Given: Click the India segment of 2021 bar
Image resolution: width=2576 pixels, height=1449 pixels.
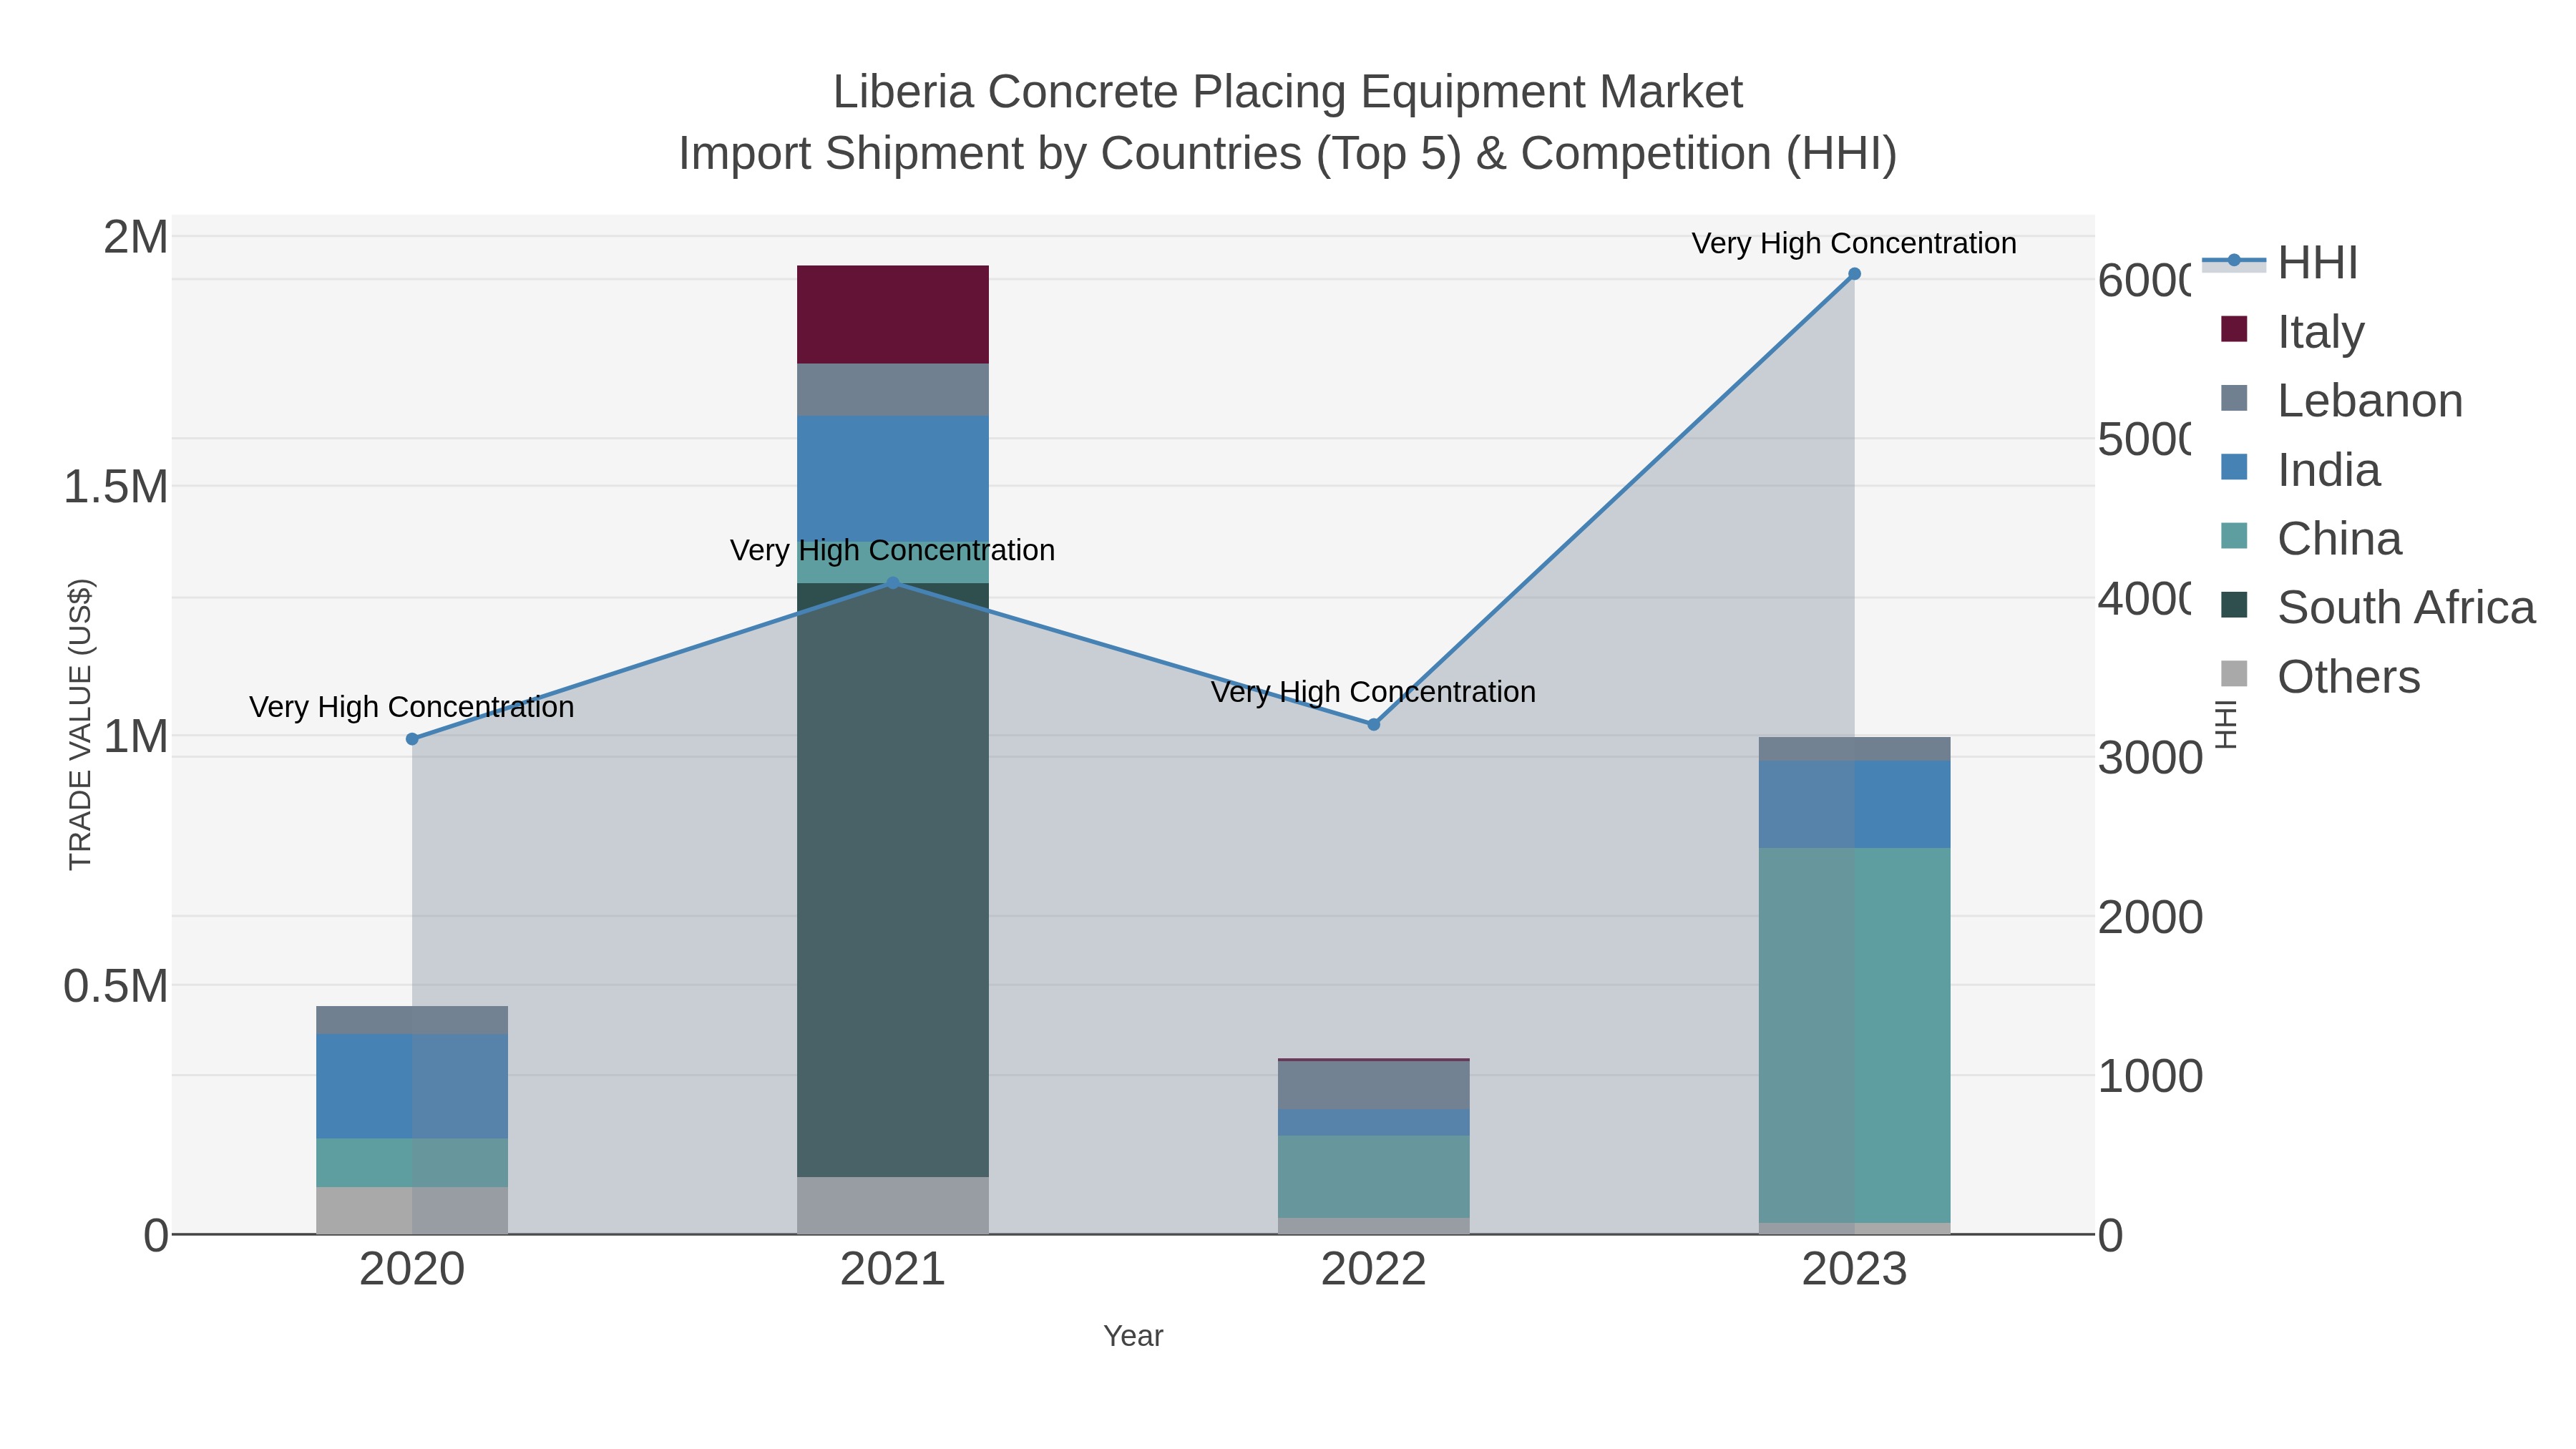Looking at the screenshot, I should 893,479.
